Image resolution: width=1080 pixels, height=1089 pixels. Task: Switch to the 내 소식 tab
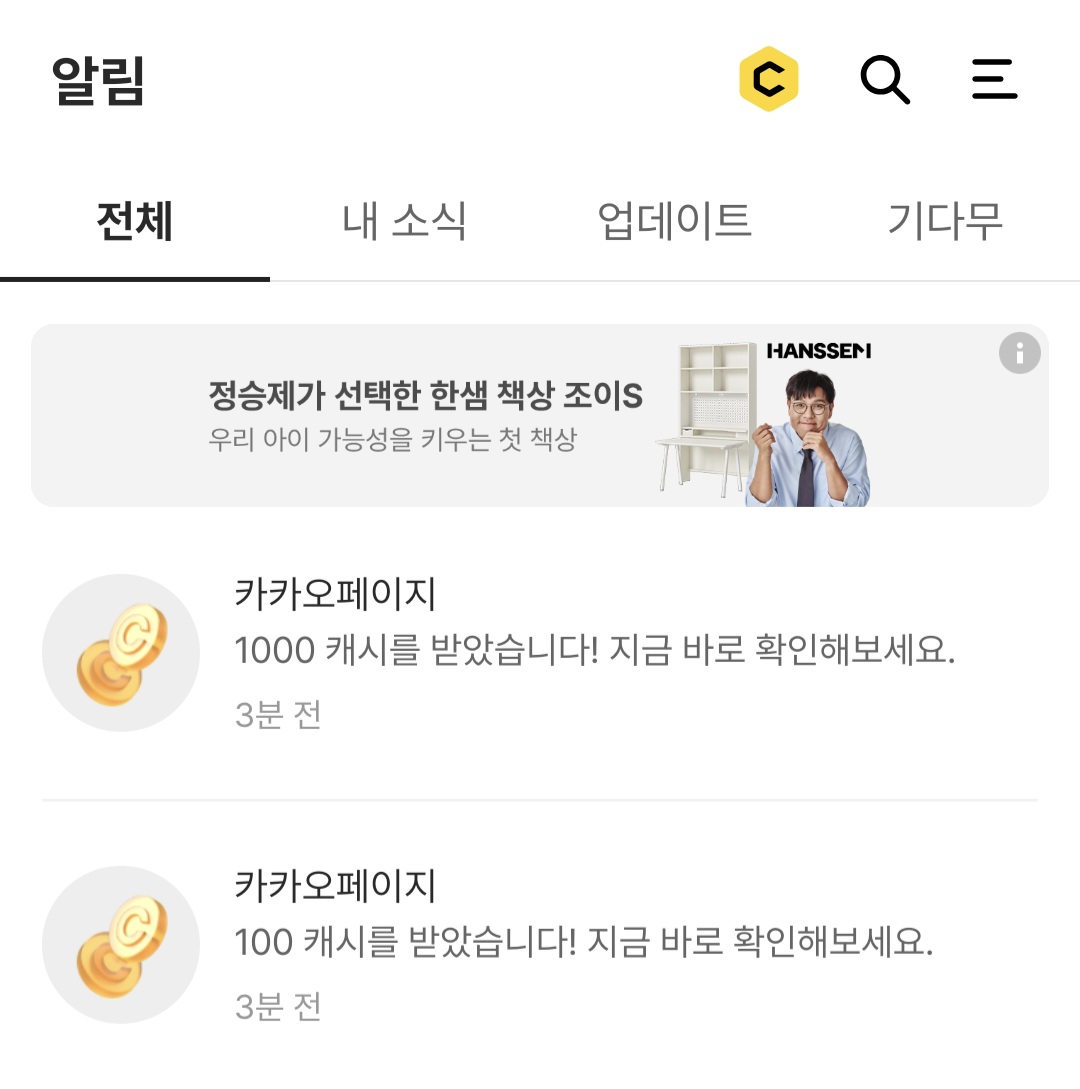point(404,221)
